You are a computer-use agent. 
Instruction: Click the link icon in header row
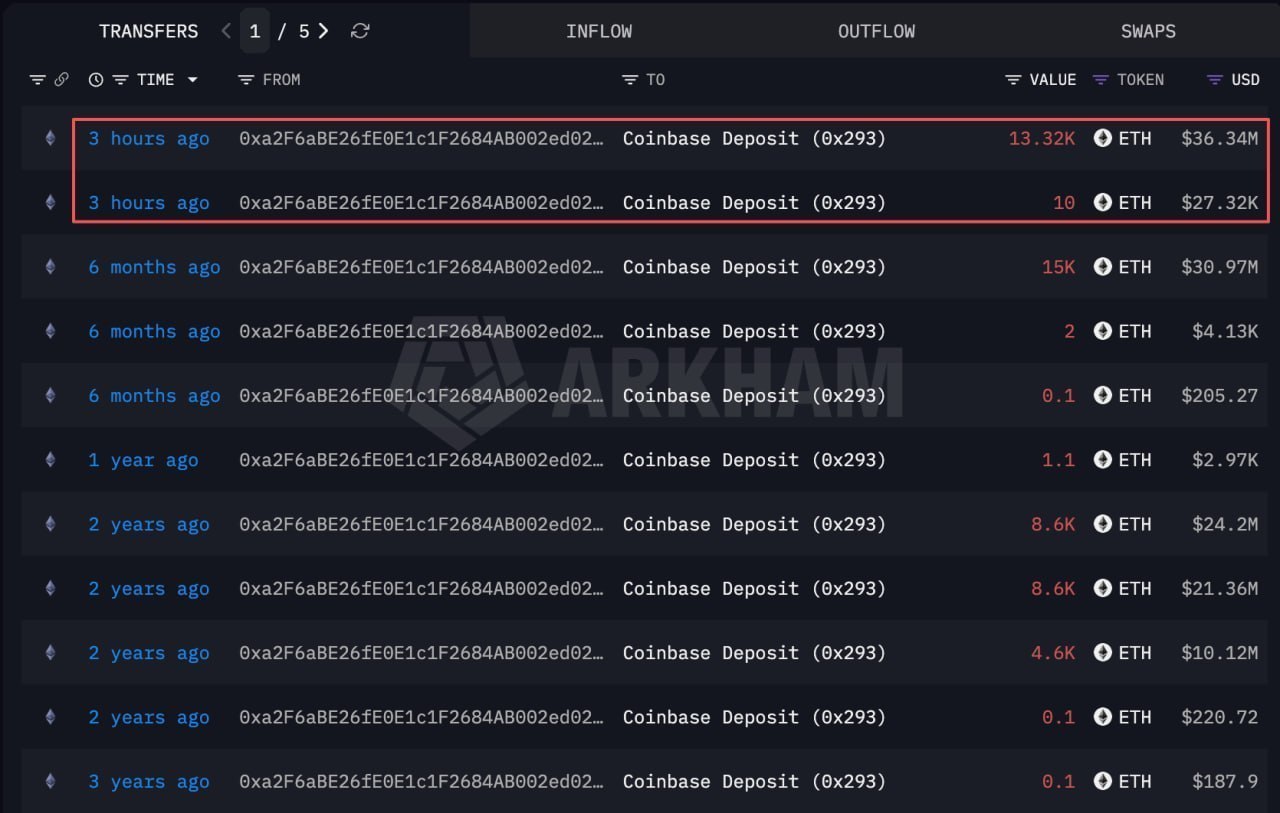(61, 79)
